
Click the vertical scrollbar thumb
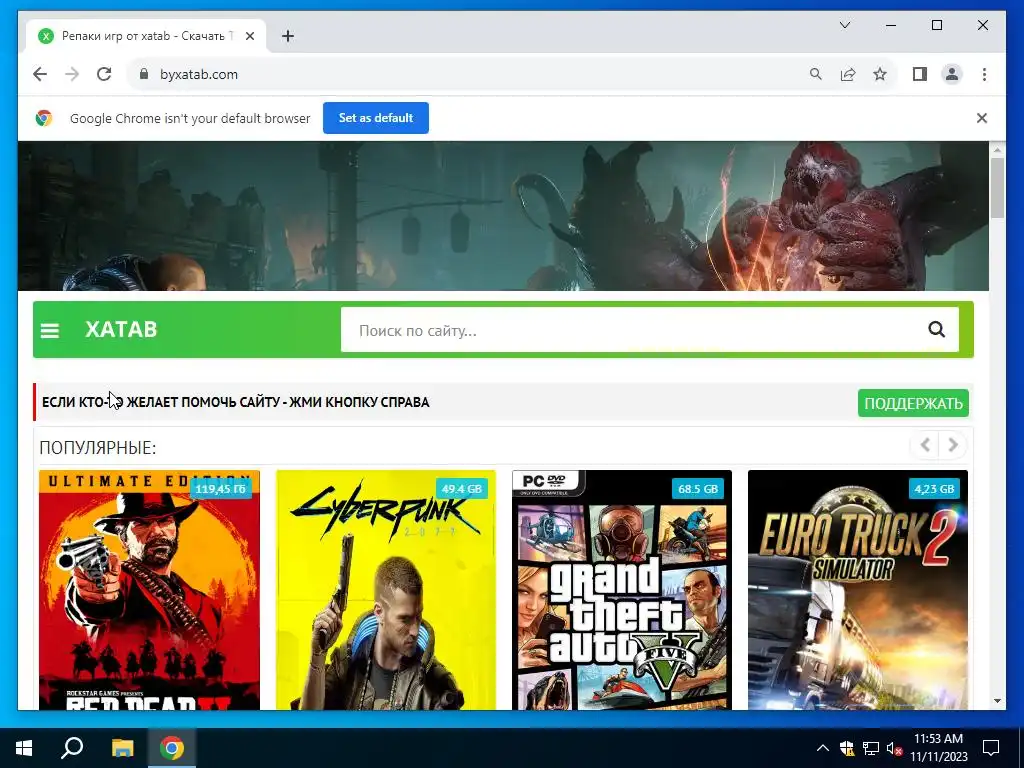[997, 188]
